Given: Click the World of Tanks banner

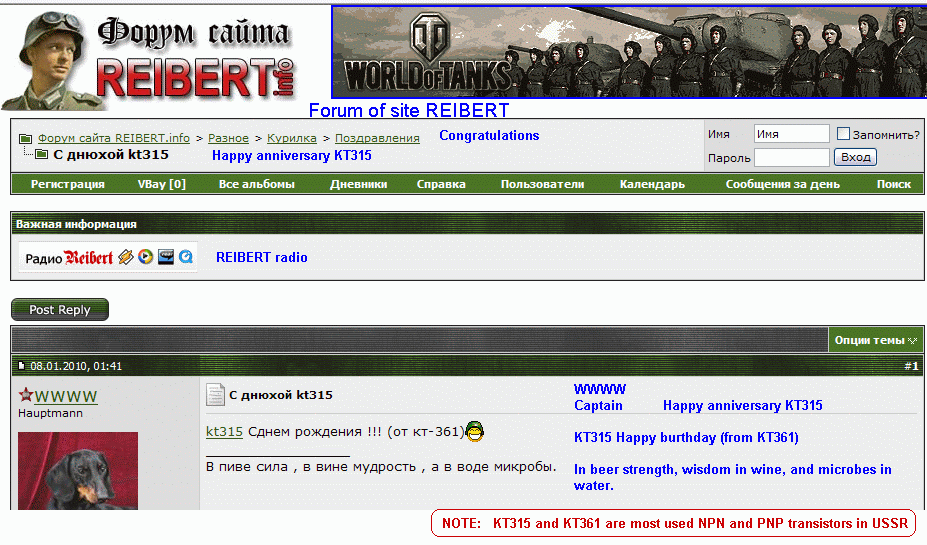Looking at the screenshot, I should [629, 52].
